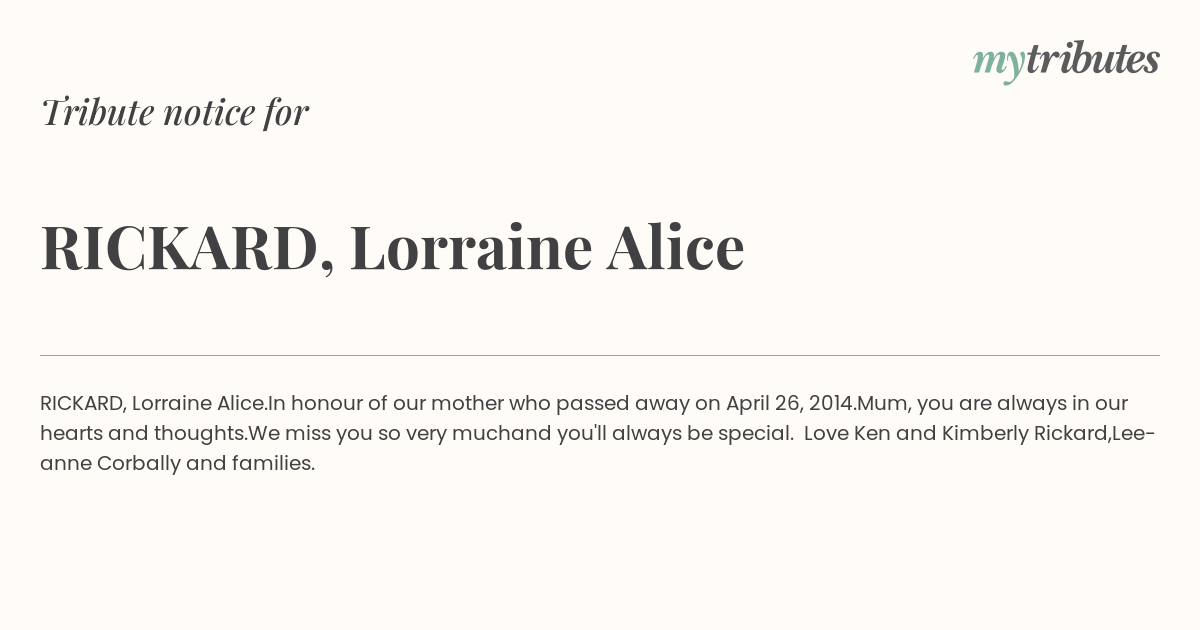Click the horizontal divider line
The height and width of the screenshot is (630, 1200).
coord(600,355)
